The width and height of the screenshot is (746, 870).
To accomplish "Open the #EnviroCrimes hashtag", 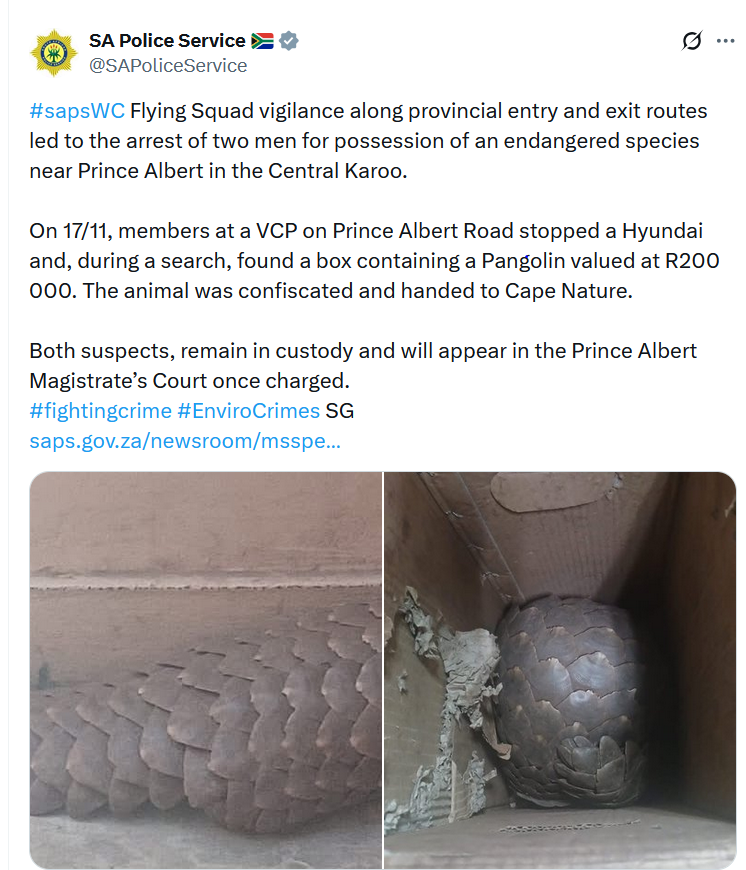I will pyautogui.click(x=250, y=409).
